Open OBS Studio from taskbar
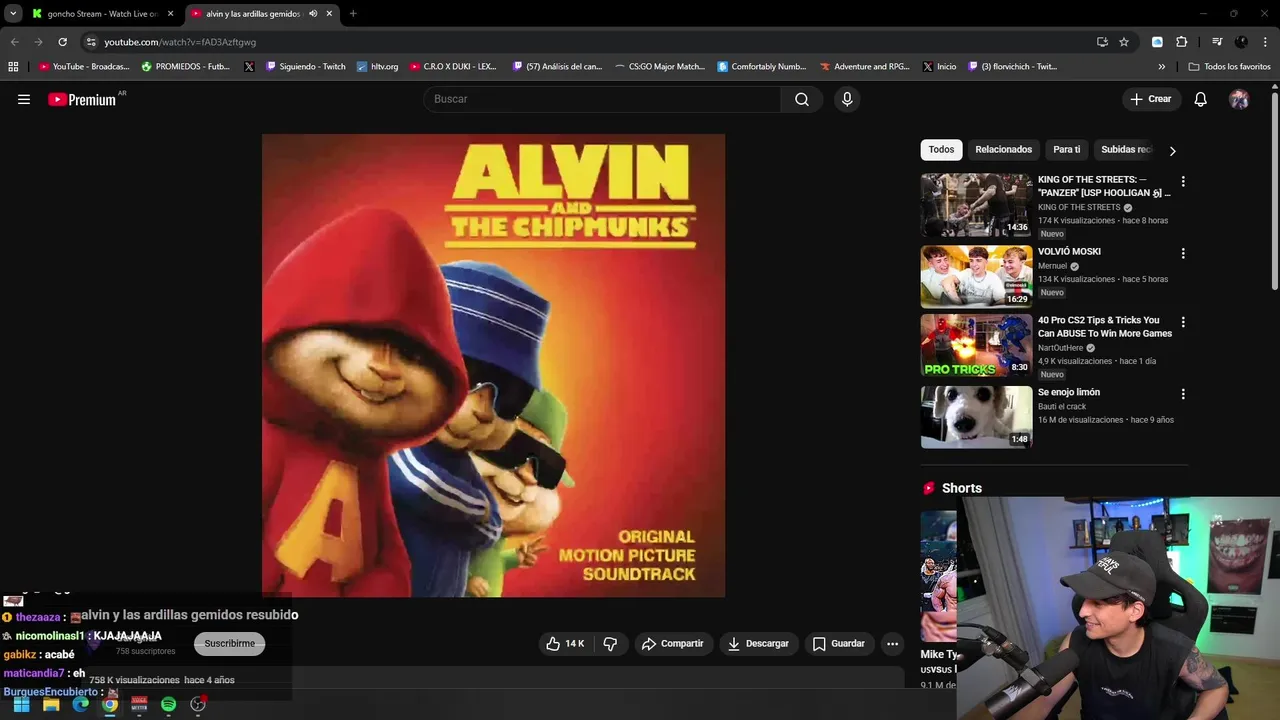 pos(198,704)
